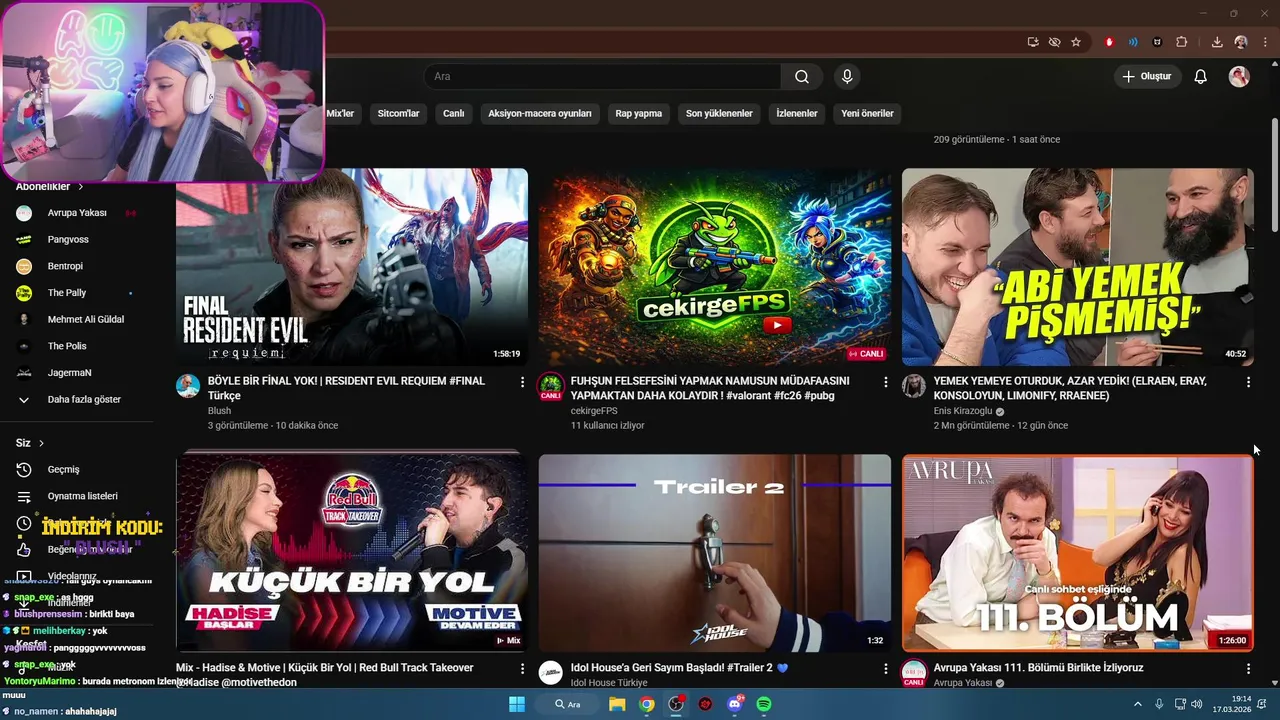Bookmark this page with the star icon
Screen dimensions: 1280x720
(1076, 42)
